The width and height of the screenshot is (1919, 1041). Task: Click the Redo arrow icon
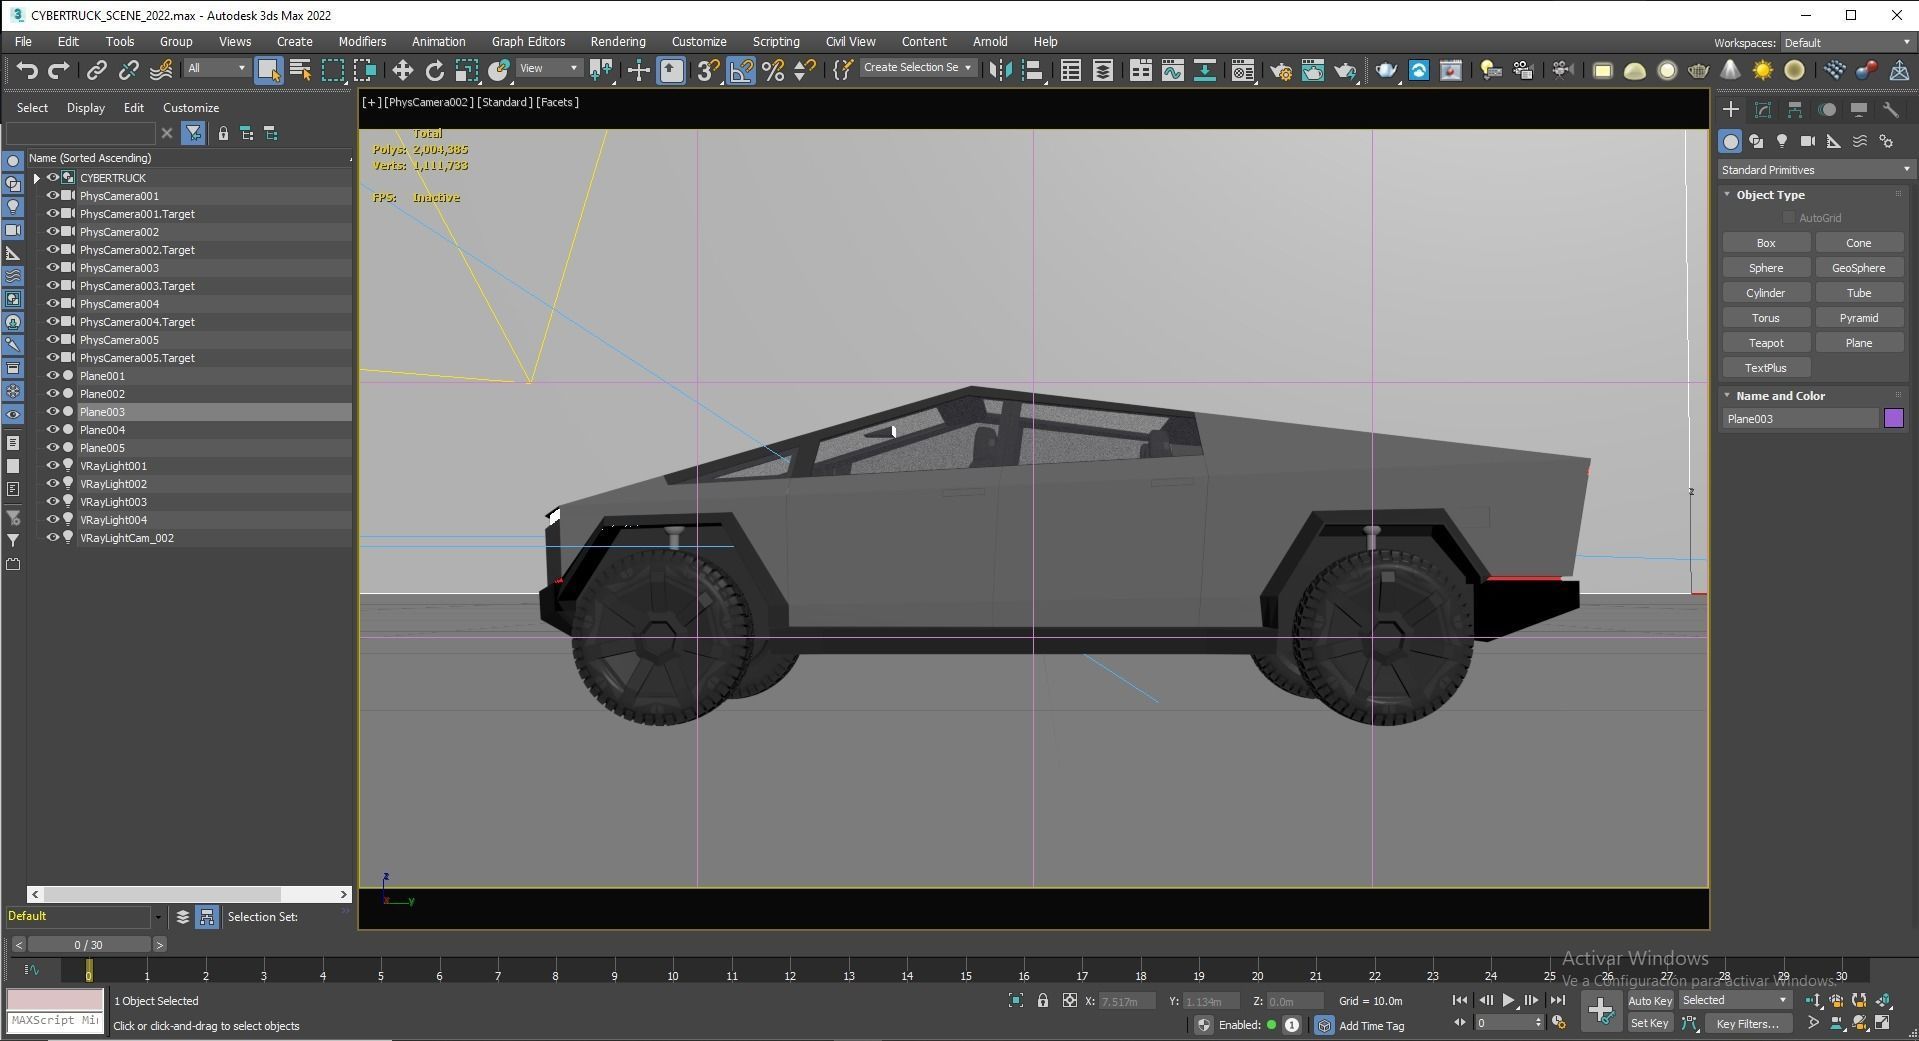tap(59, 70)
